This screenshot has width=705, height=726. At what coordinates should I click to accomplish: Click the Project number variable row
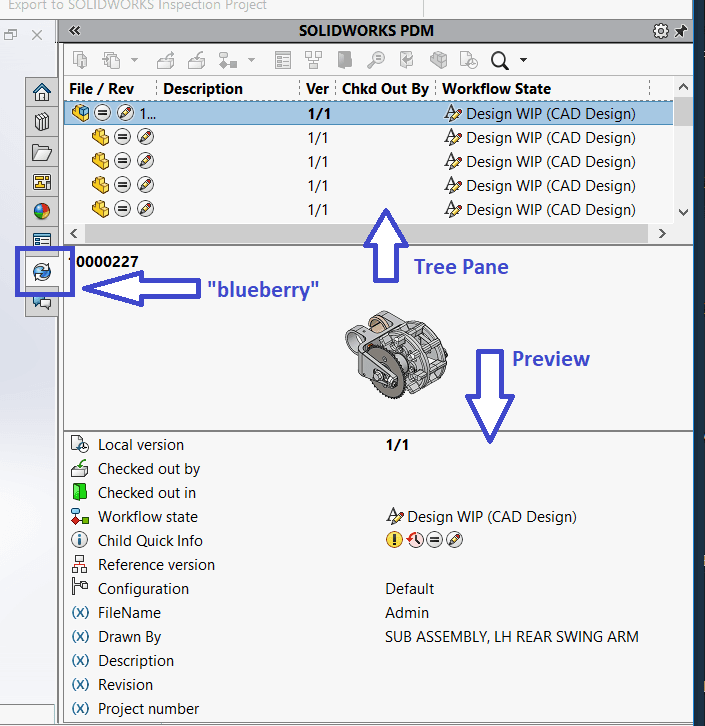[x=378, y=708]
